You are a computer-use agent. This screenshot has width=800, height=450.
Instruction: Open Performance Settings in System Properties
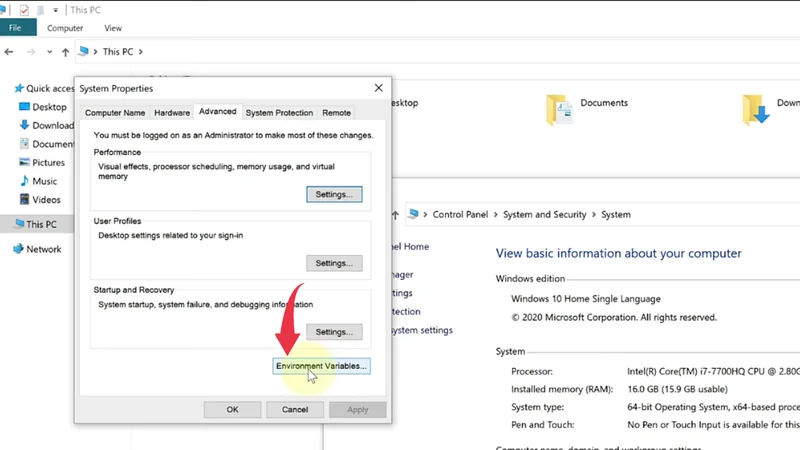[334, 194]
